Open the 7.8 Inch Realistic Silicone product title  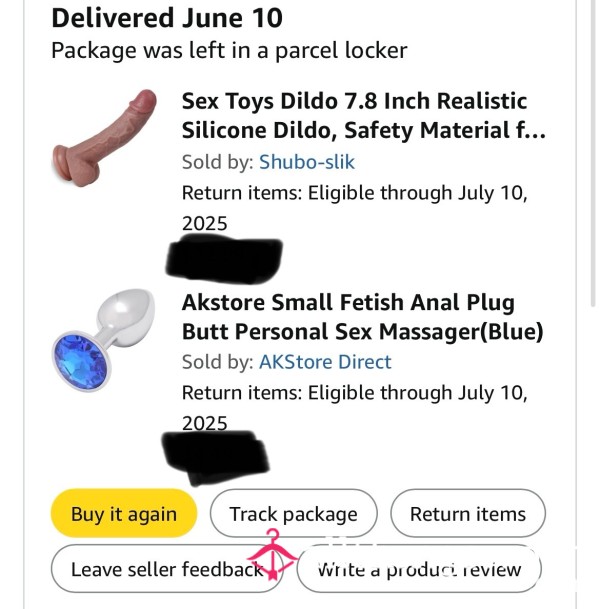click(364, 115)
